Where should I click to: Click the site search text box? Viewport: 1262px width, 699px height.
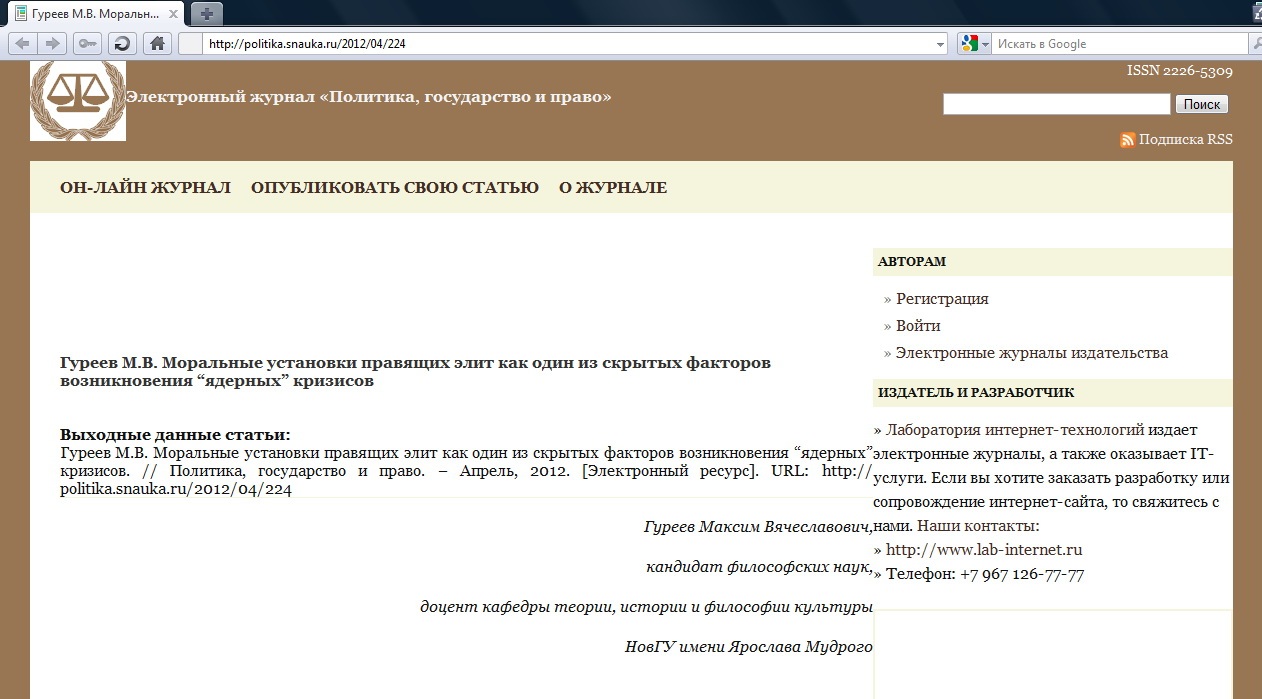[x=1056, y=104]
